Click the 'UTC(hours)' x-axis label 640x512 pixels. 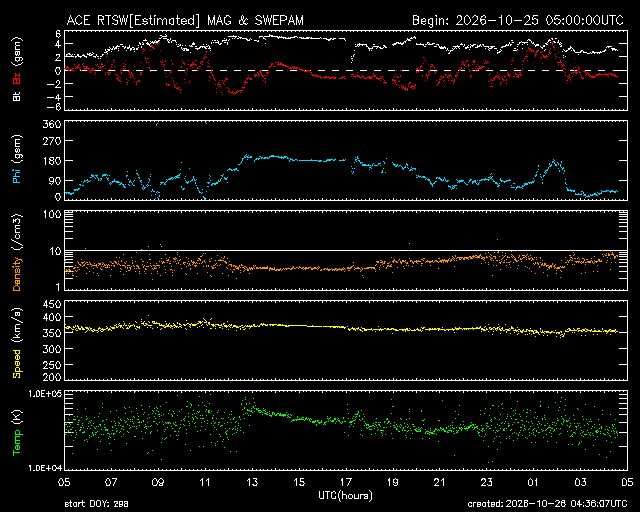click(x=345, y=496)
